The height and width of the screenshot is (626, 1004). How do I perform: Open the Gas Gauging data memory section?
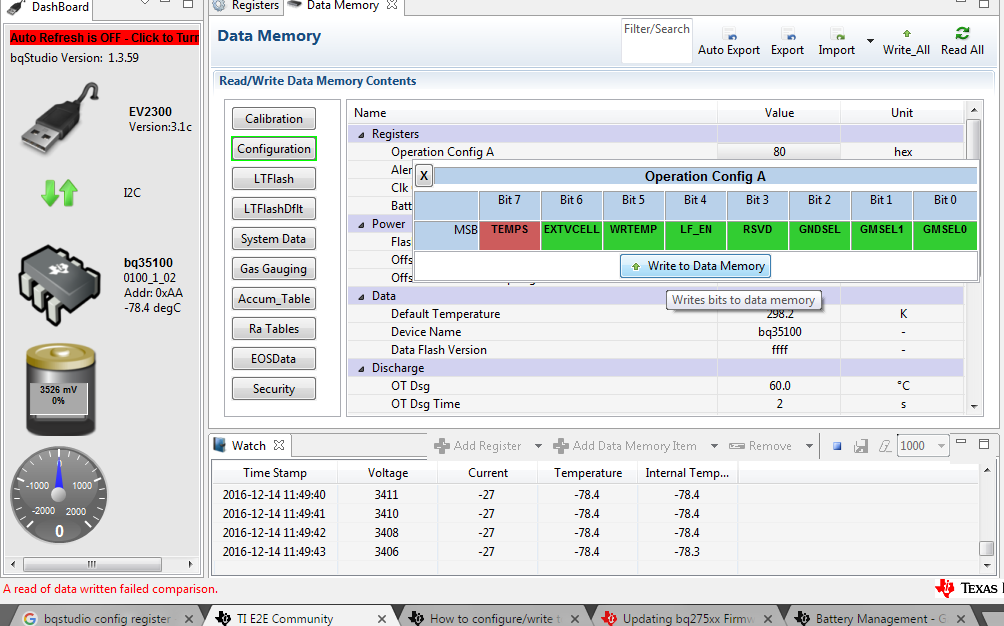273,269
